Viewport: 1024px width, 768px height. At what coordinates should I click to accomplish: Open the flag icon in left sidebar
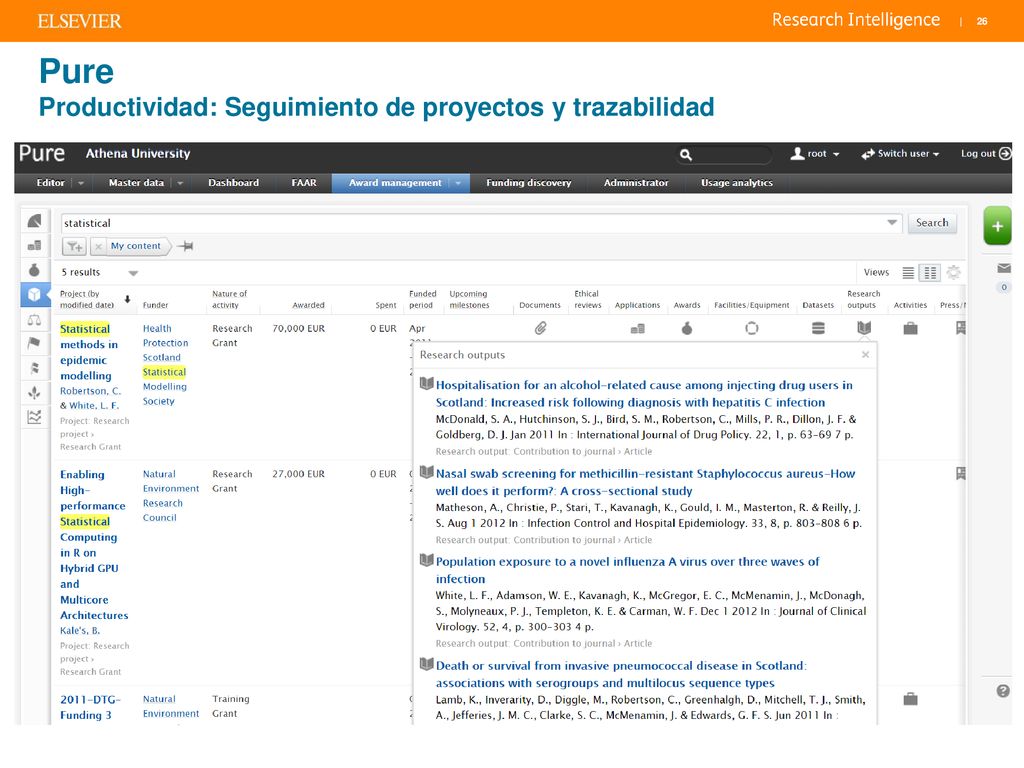35,343
